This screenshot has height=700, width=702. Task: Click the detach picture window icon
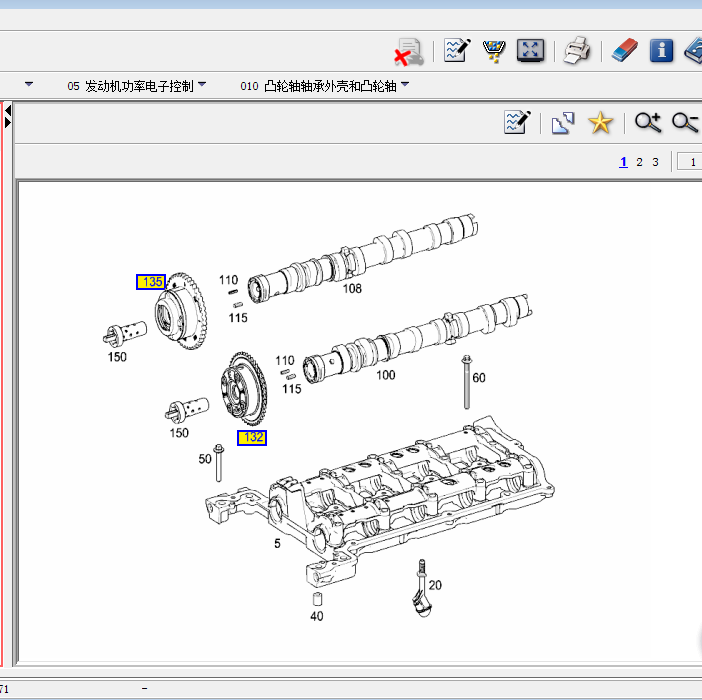pos(563,123)
